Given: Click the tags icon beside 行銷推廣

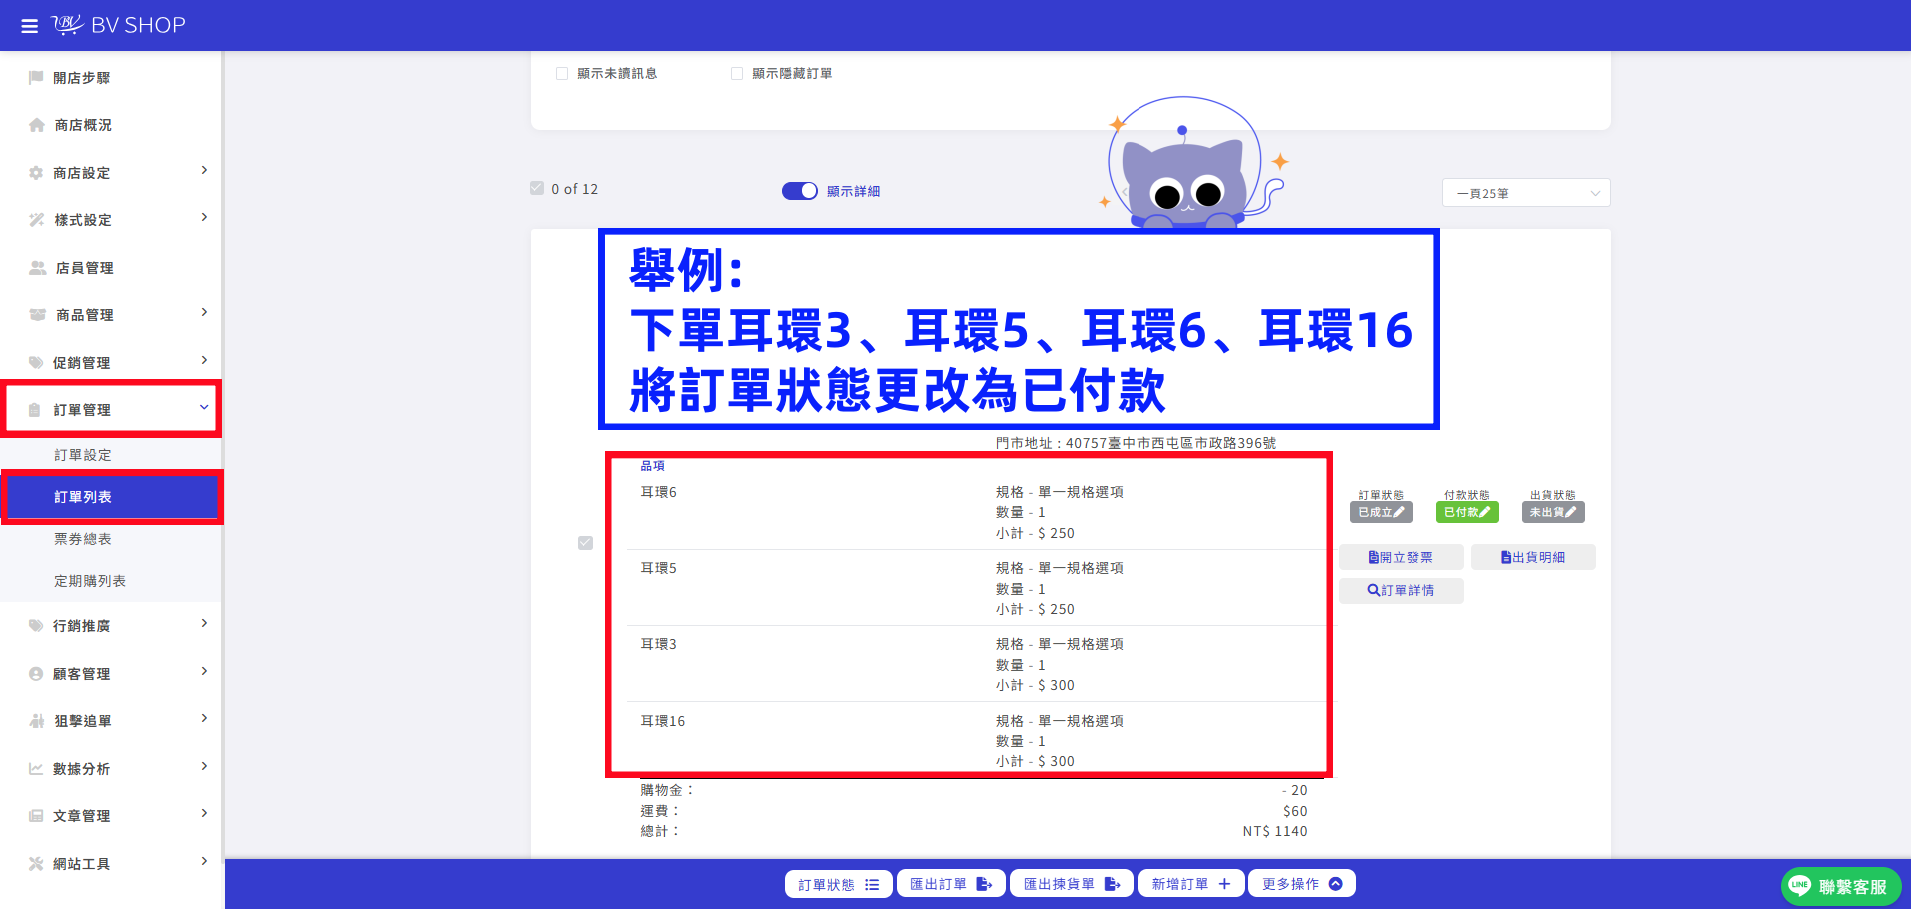Looking at the screenshot, I should [x=36, y=626].
